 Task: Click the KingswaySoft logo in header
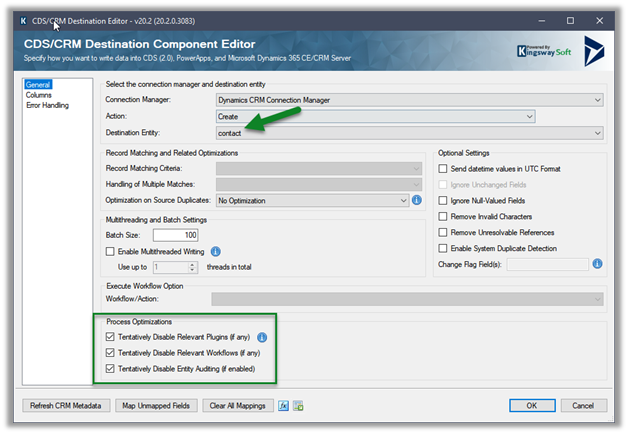tap(546, 50)
